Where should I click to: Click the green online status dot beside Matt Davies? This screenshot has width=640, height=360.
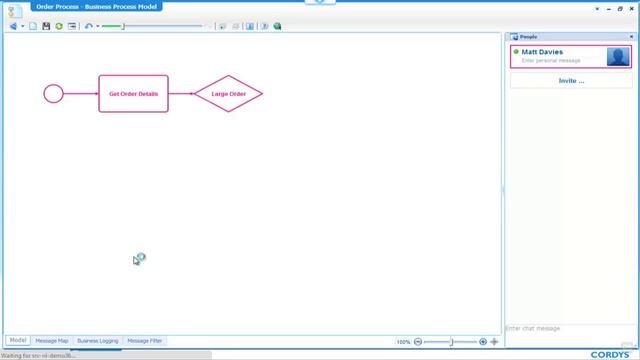516,52
